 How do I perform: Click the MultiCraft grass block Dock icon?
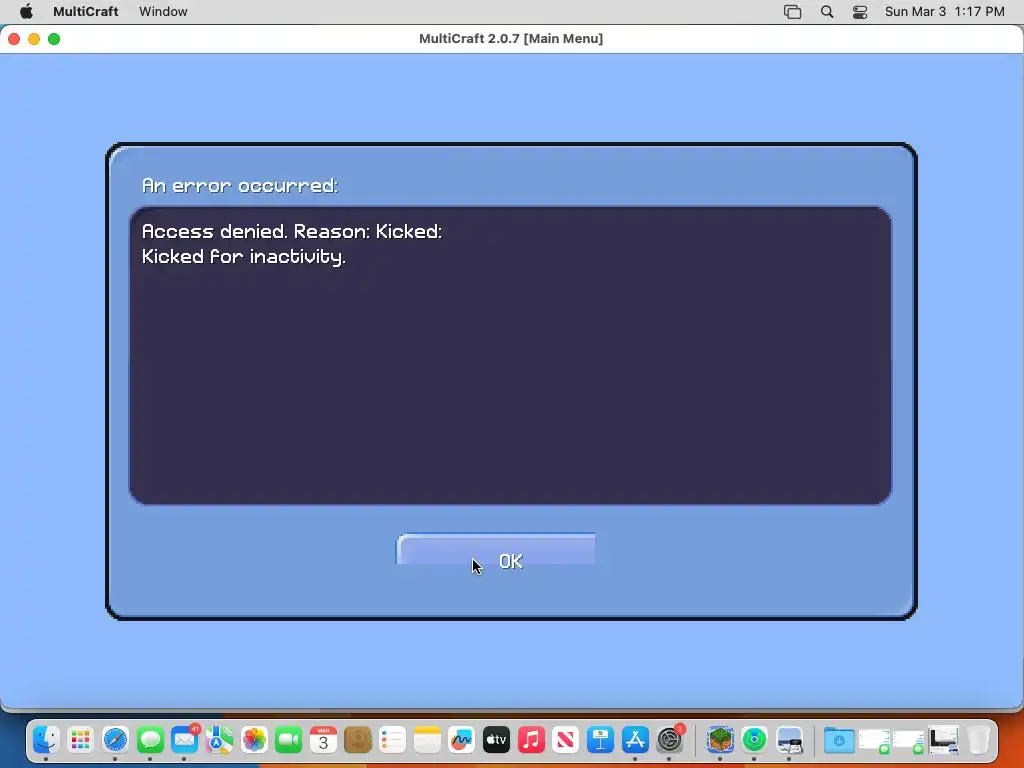pyautogui.click(x=720, y=740)
